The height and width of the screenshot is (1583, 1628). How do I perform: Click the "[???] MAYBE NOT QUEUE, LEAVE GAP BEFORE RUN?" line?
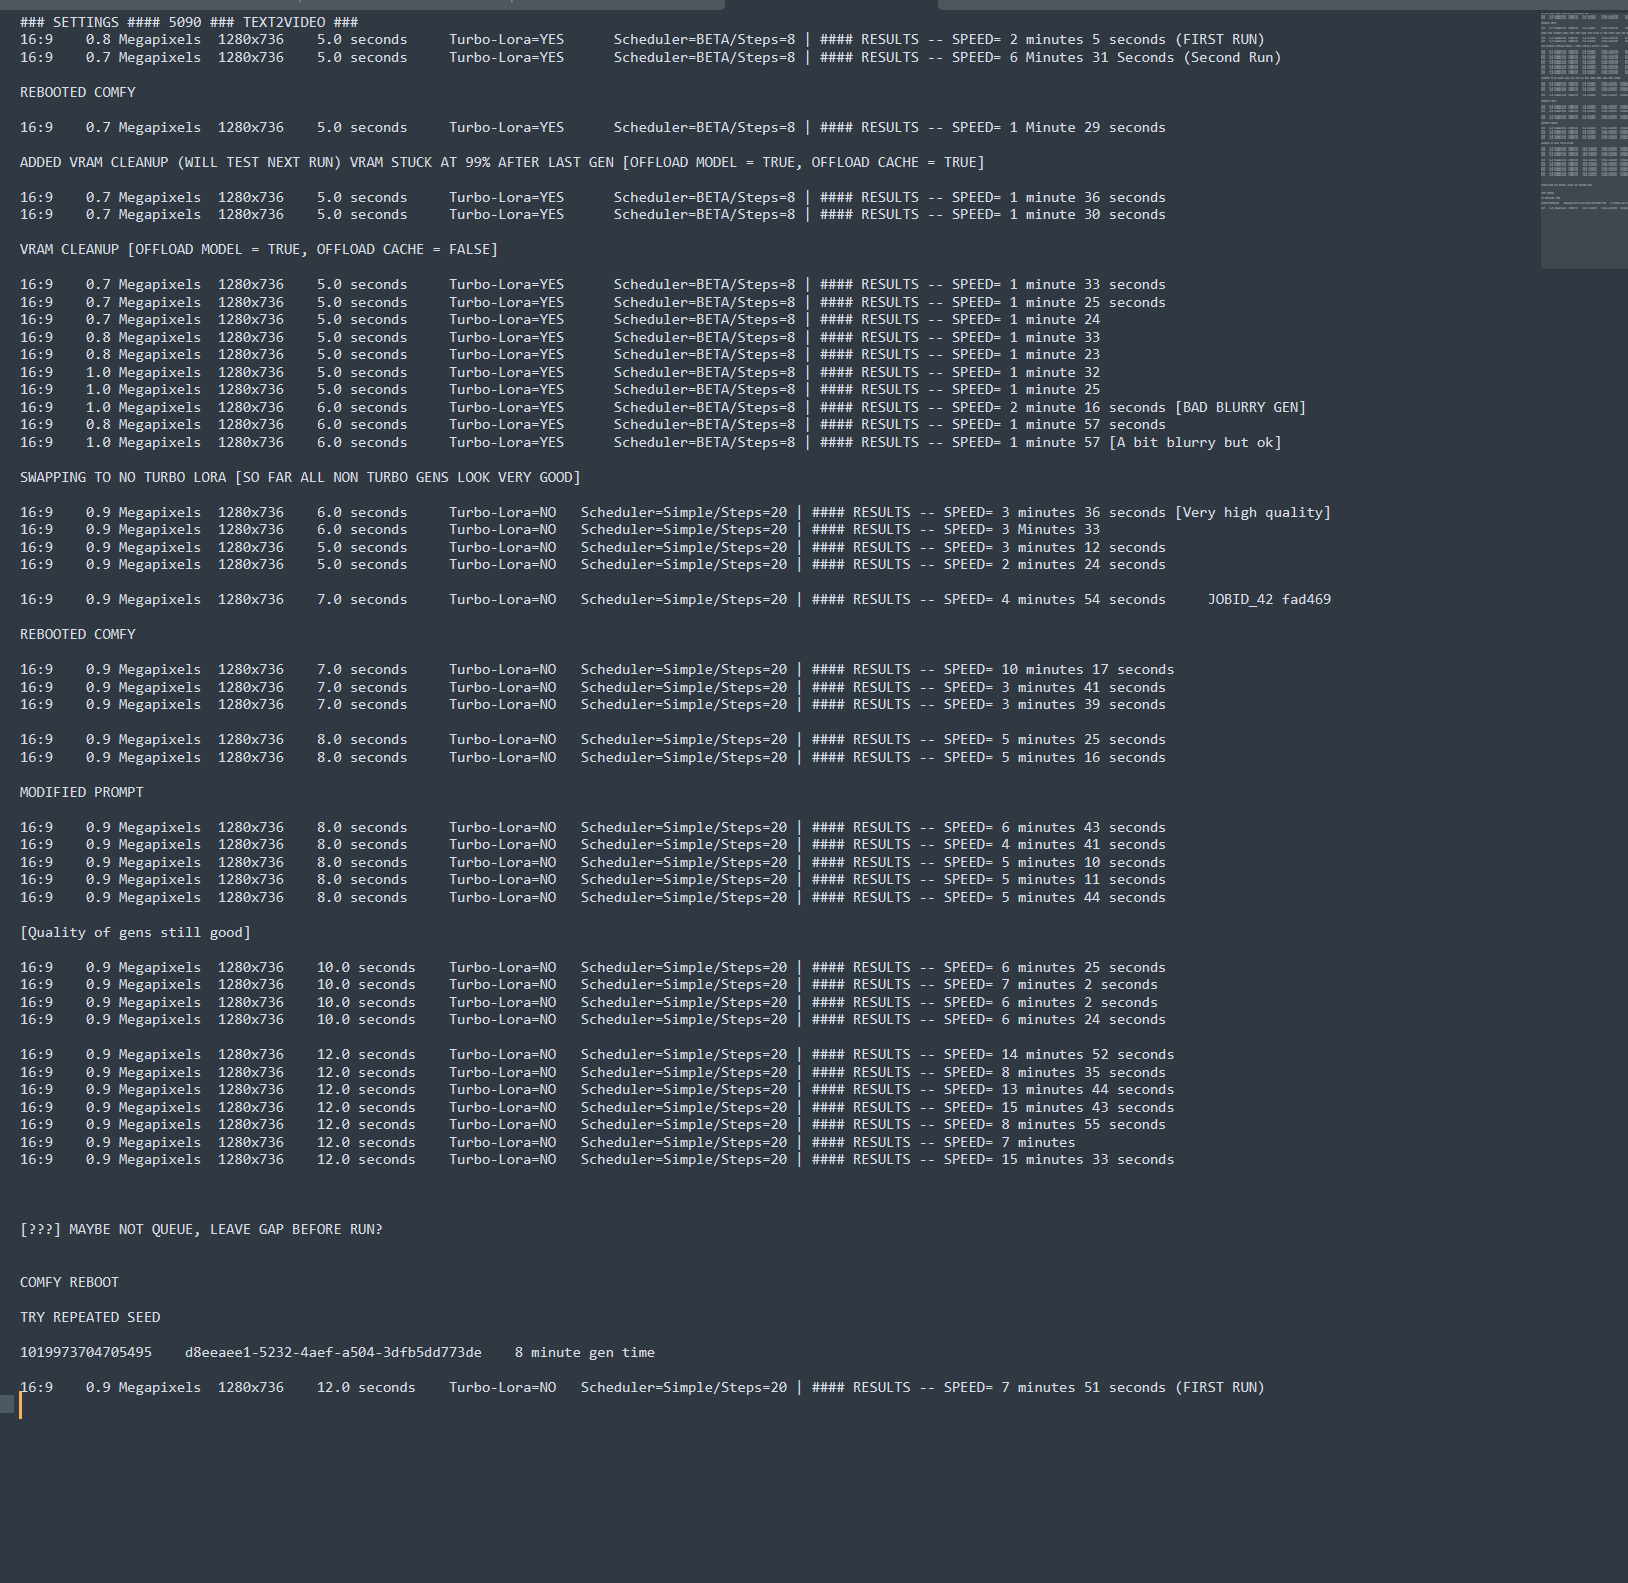[201, 1230]
